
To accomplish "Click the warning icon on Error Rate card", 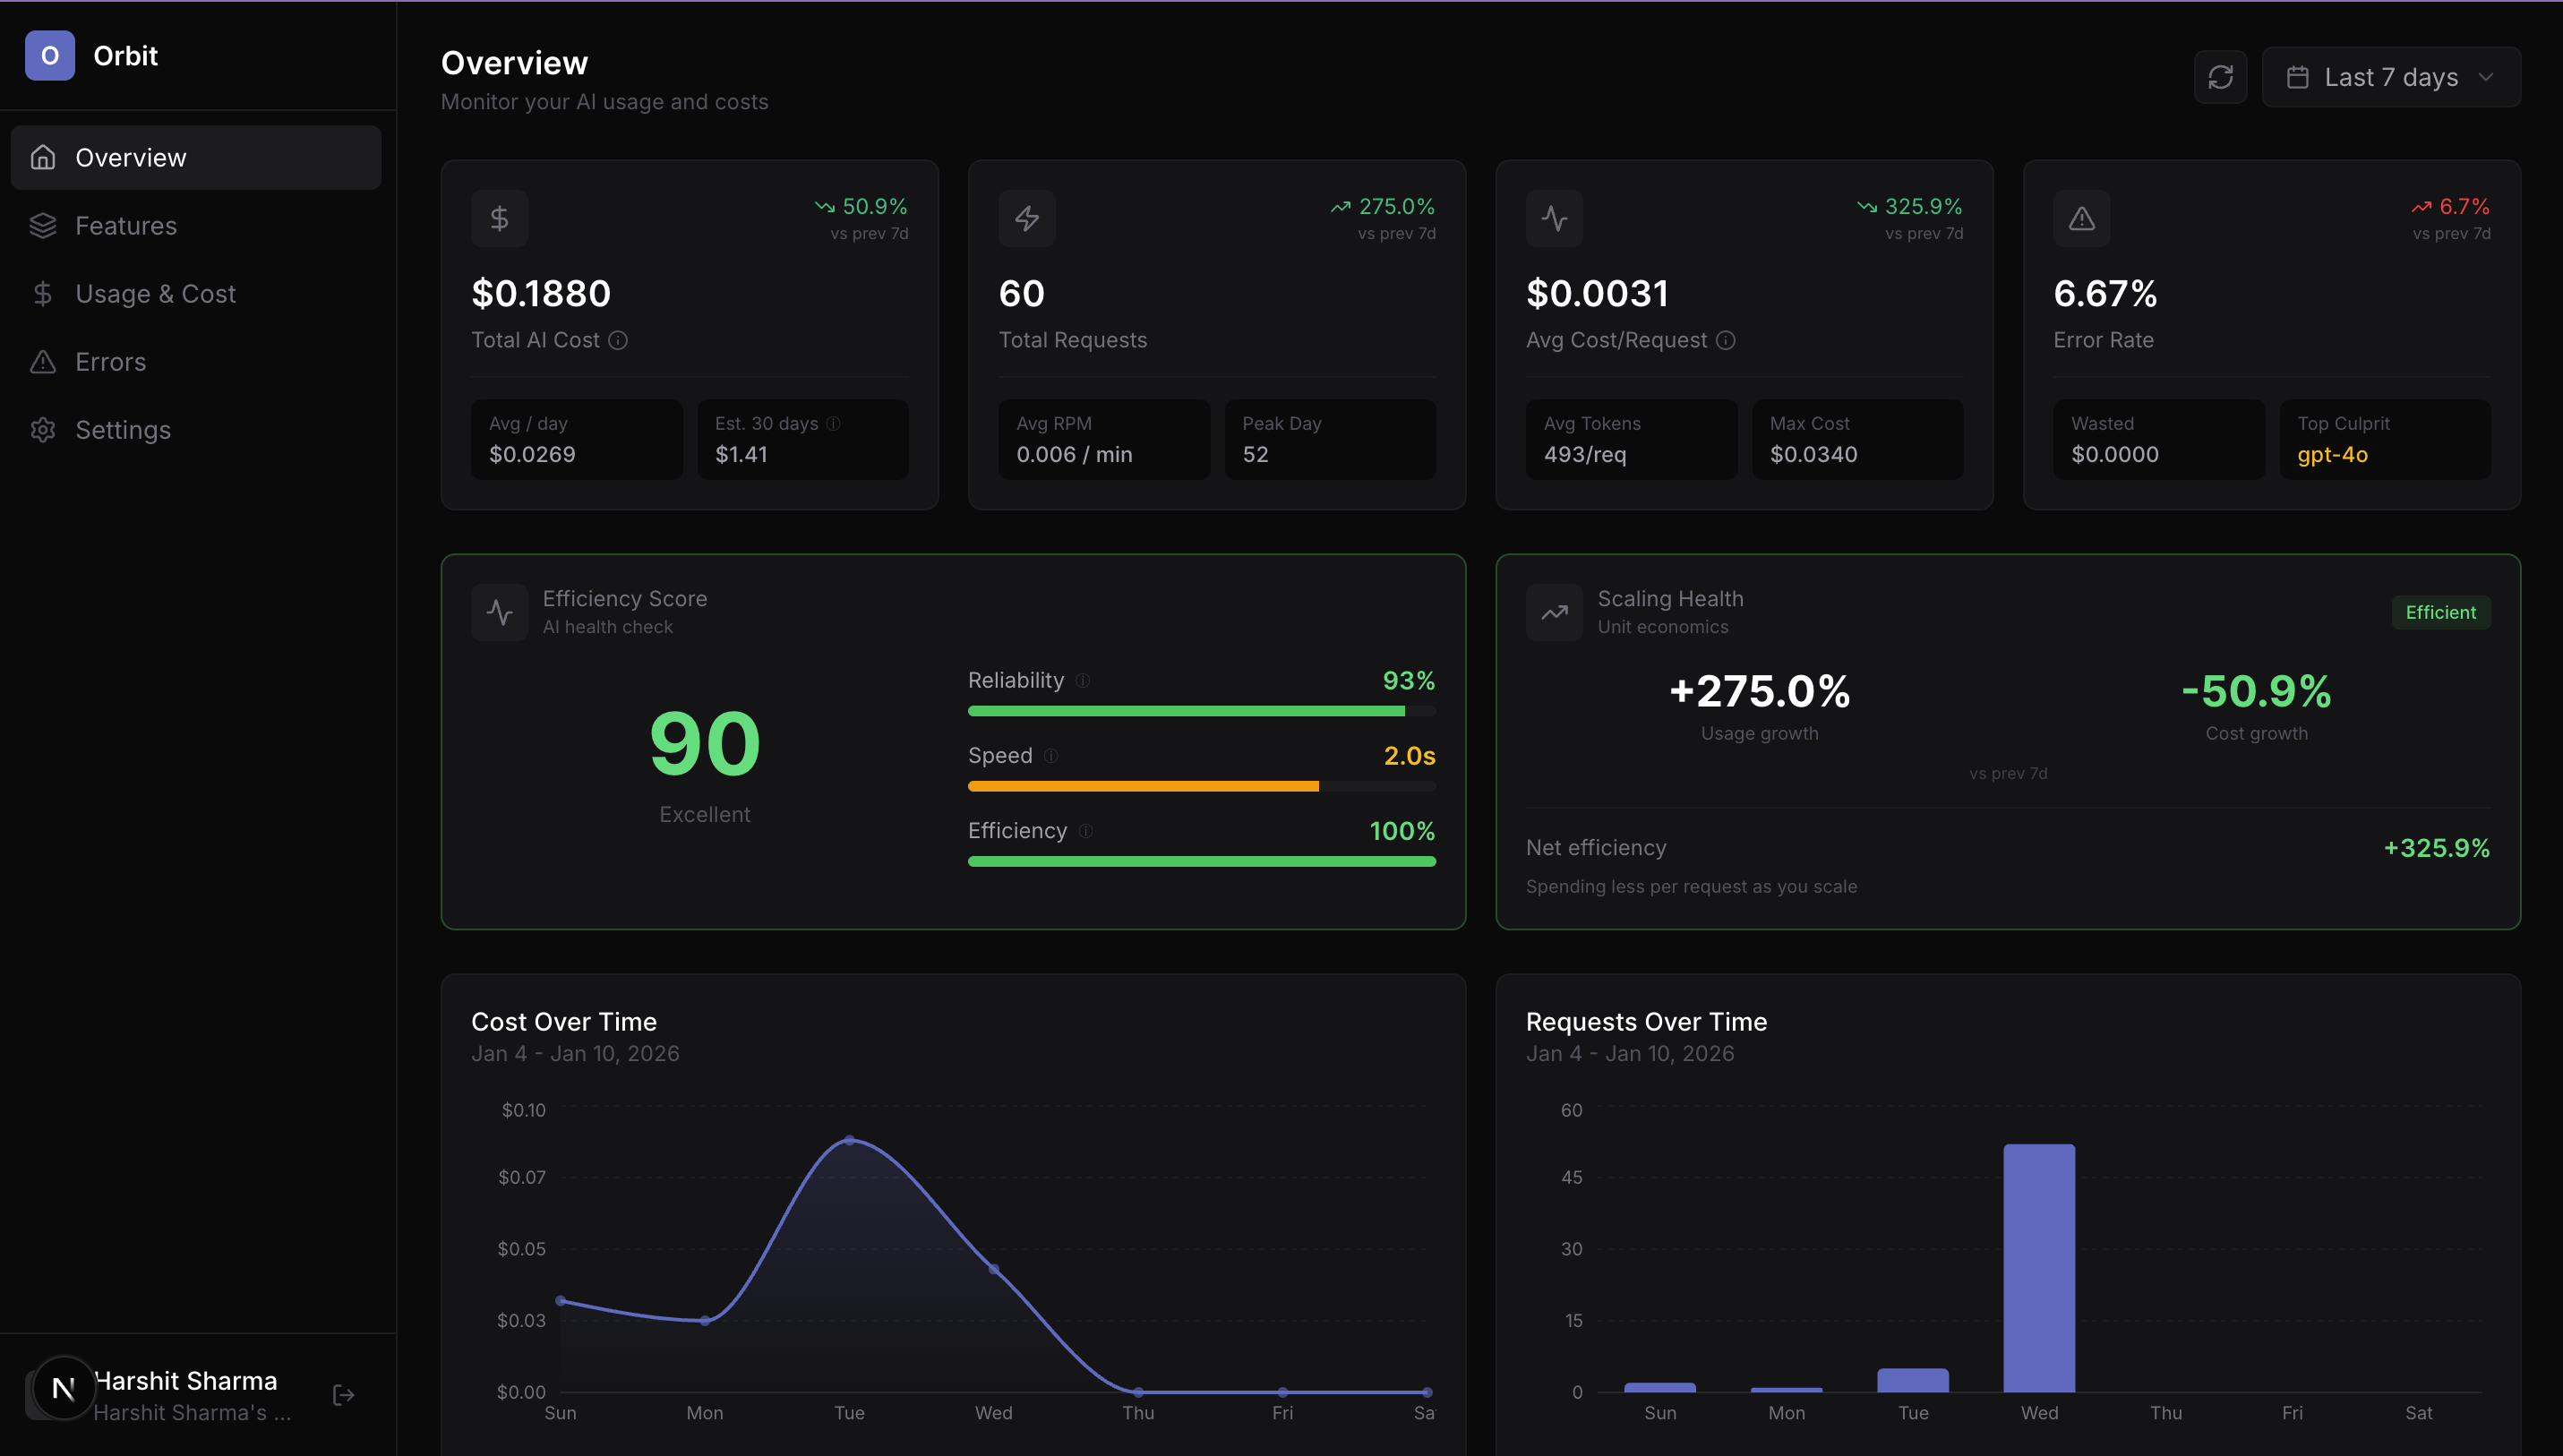I will coord(2081,218).
